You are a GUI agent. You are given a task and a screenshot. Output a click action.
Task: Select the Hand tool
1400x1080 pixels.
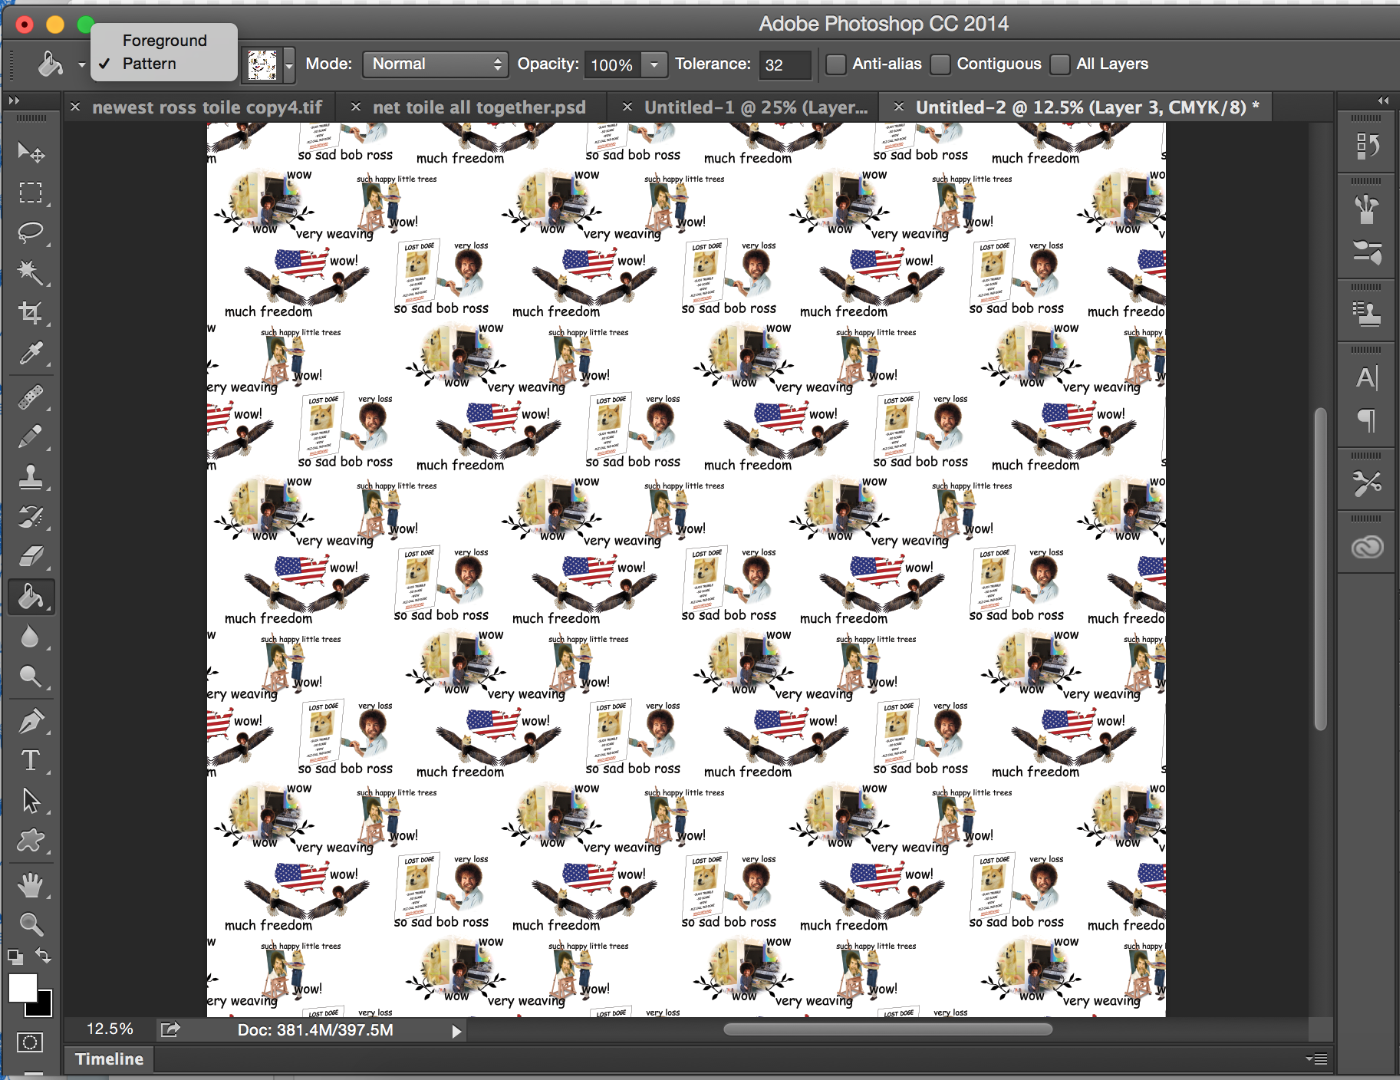point(31,885)
